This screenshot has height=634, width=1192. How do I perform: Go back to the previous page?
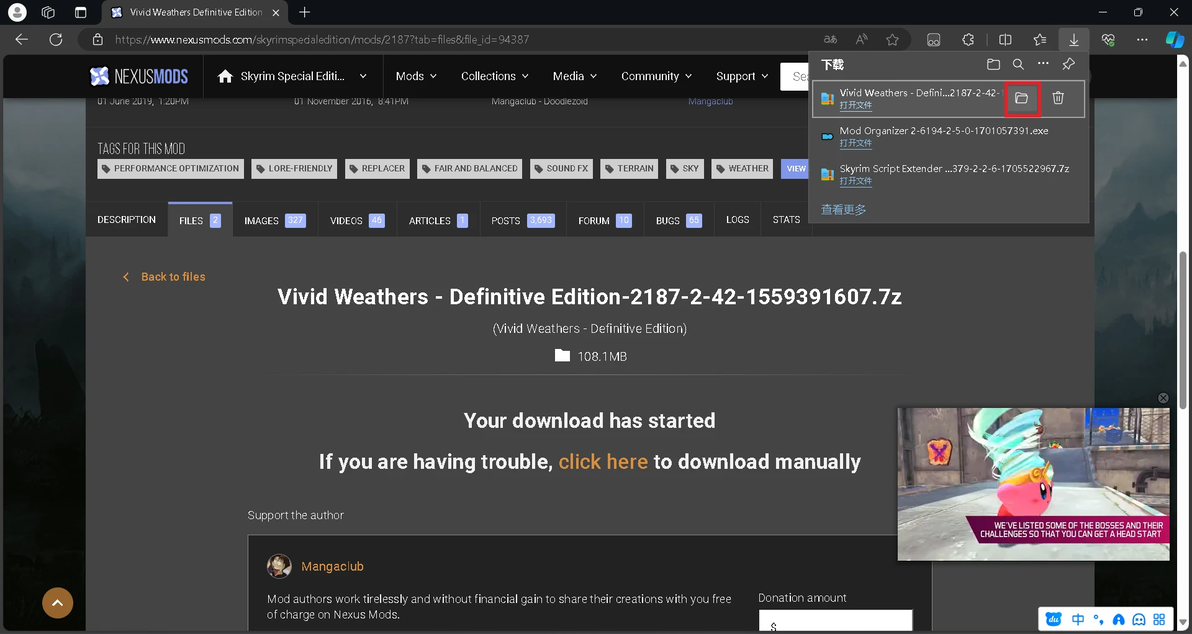coord(21,40)
